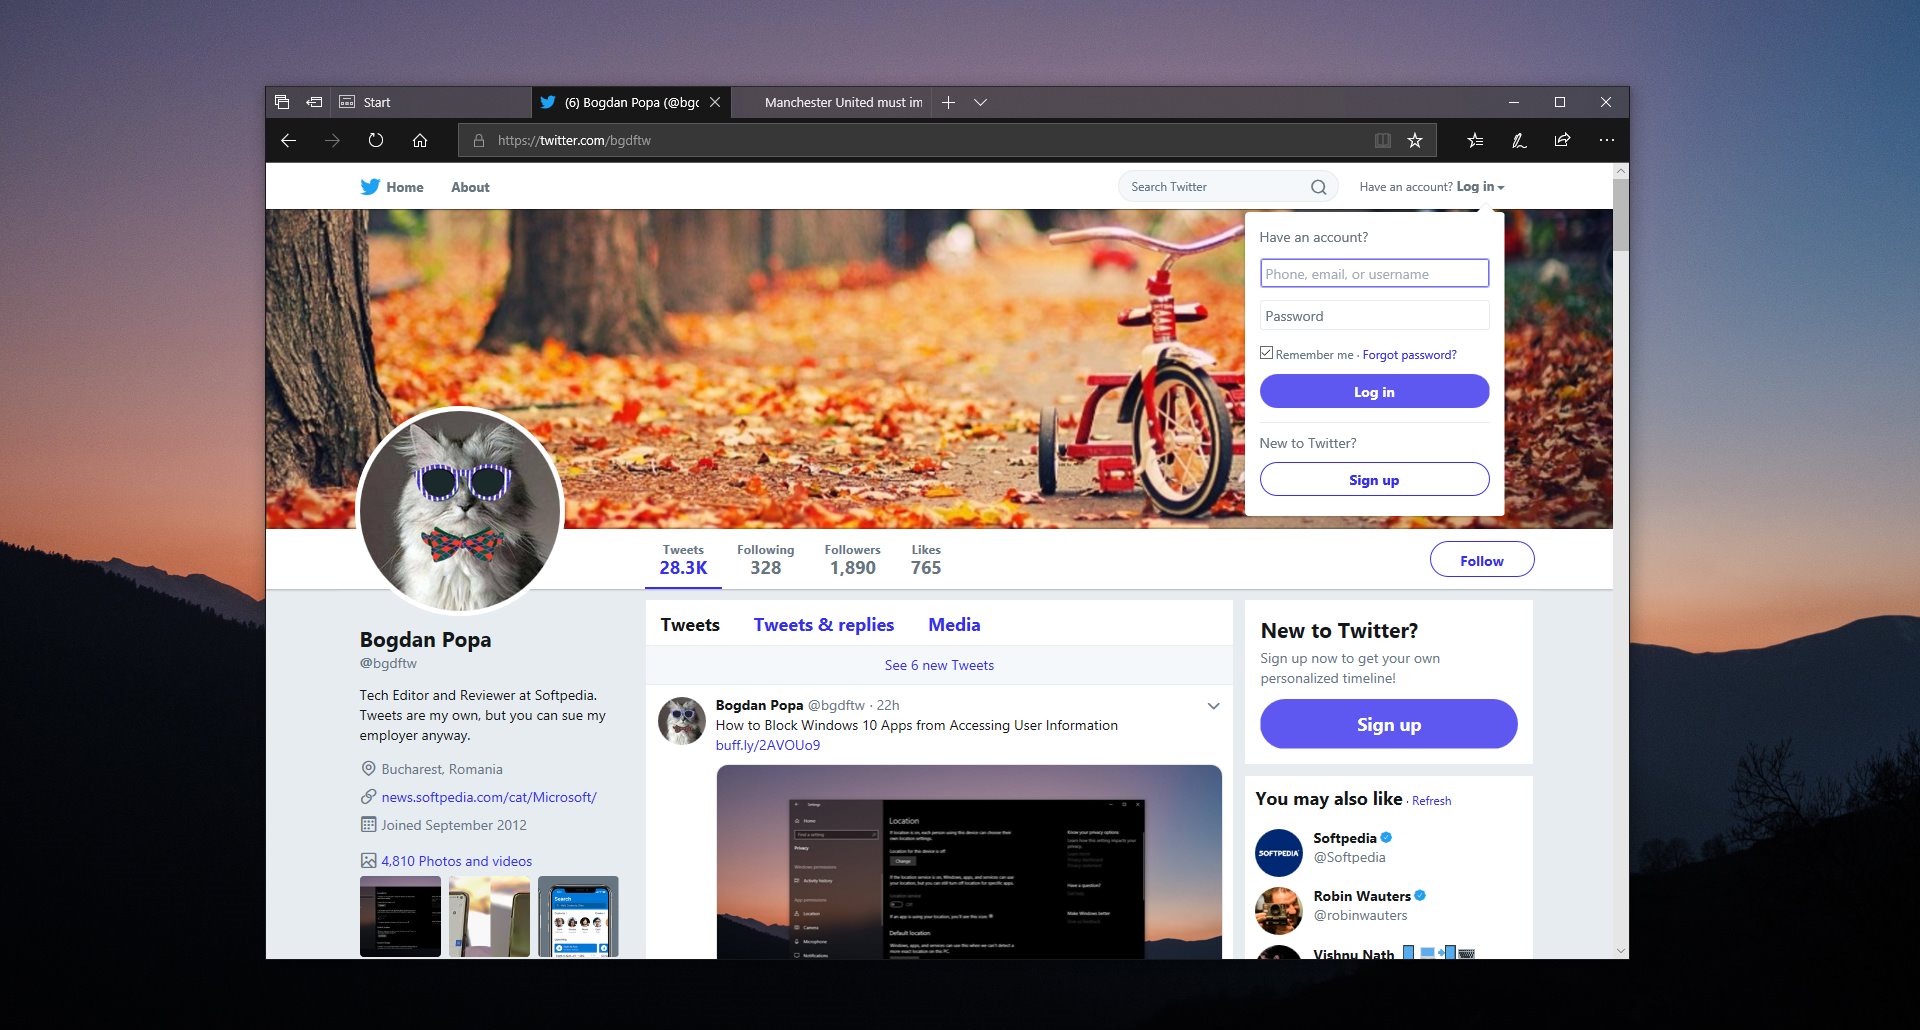1920x1030 pixels.
Task: Go back with the browser back arrow
Action: click(x=288, y=140)
